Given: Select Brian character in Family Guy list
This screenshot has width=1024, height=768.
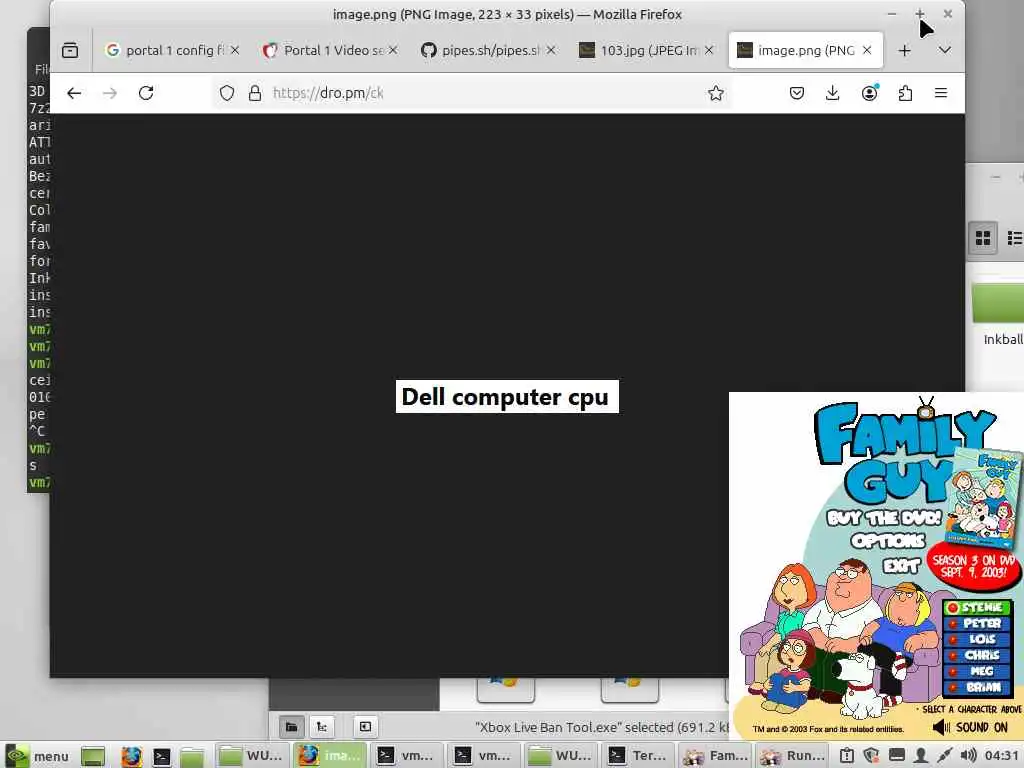Looking at the screenshot, I should tap(977, 687).
